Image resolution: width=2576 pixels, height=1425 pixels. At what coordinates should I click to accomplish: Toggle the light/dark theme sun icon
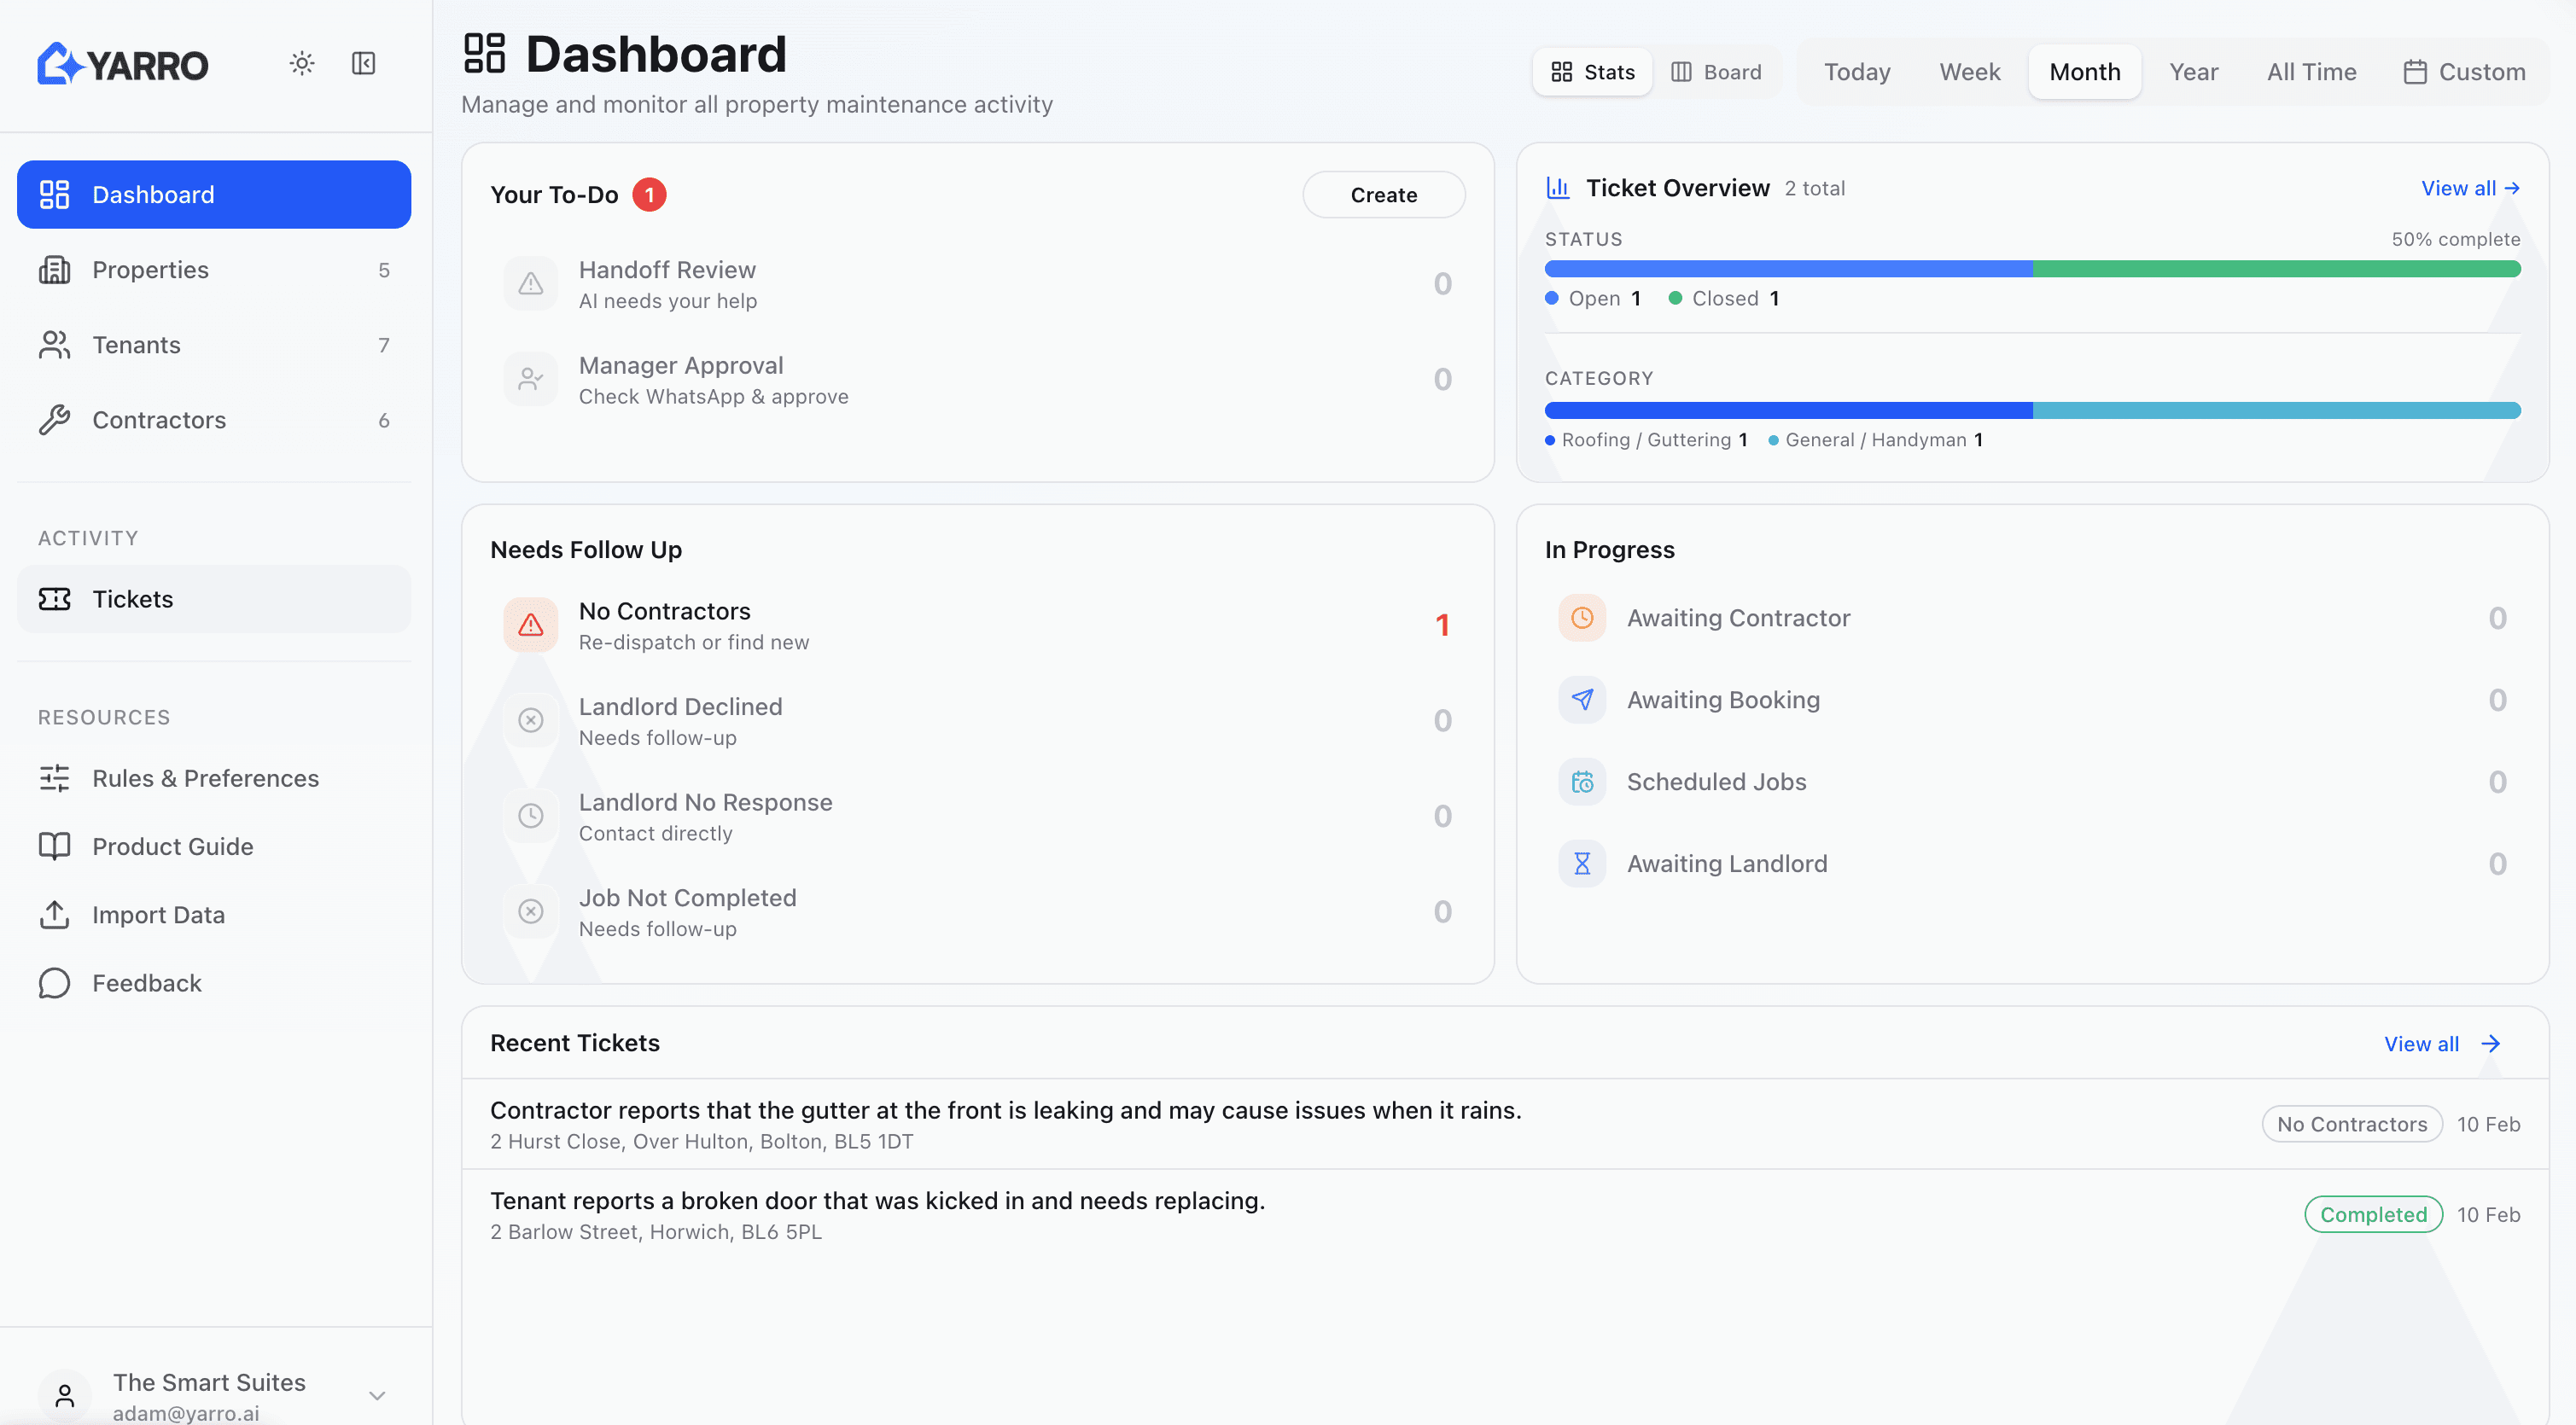tap(302, 64)
